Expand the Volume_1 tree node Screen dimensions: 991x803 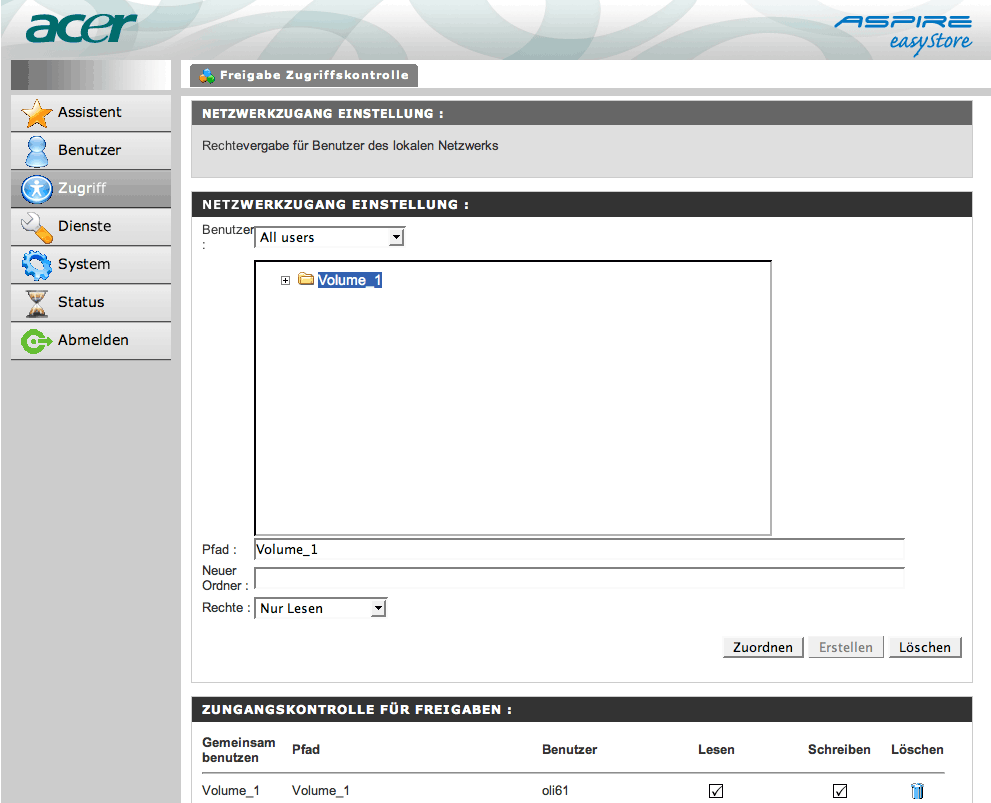point(286,280)
